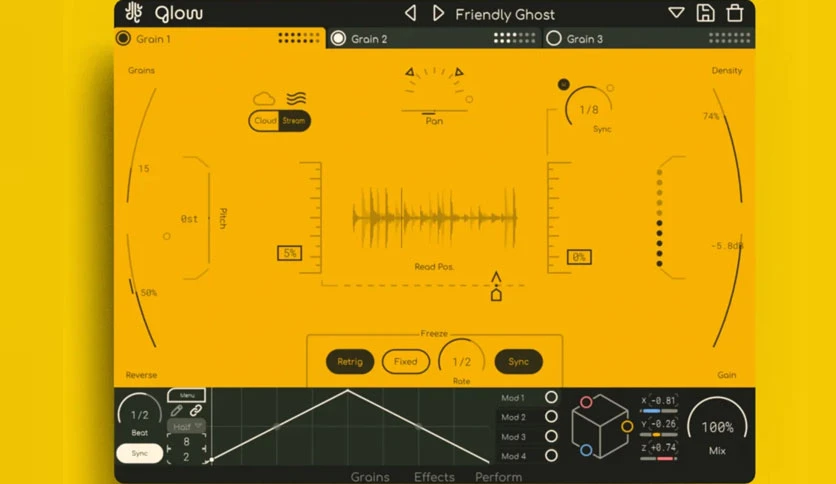Toggle the Freeze Sync button
Screen dimensions: 836x484
click(518, 361)
